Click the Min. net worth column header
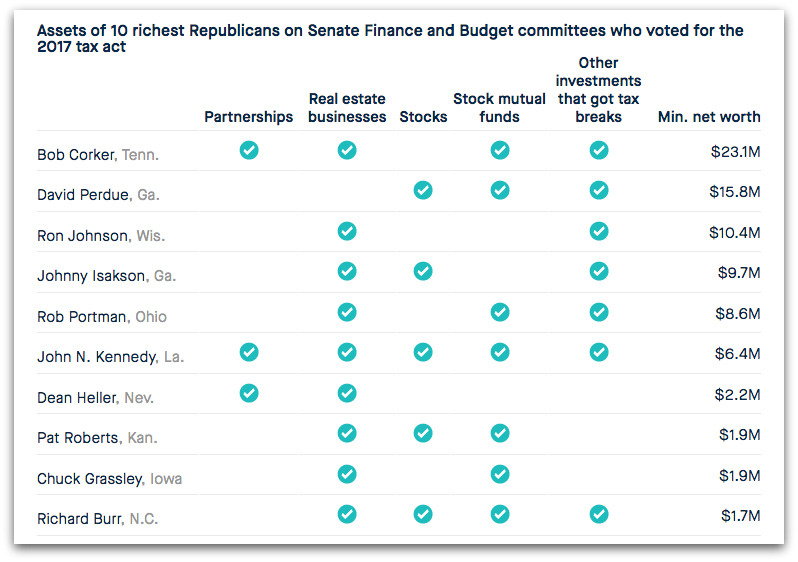The width and height of the screenshot is (798, 562). pos(709,117)
